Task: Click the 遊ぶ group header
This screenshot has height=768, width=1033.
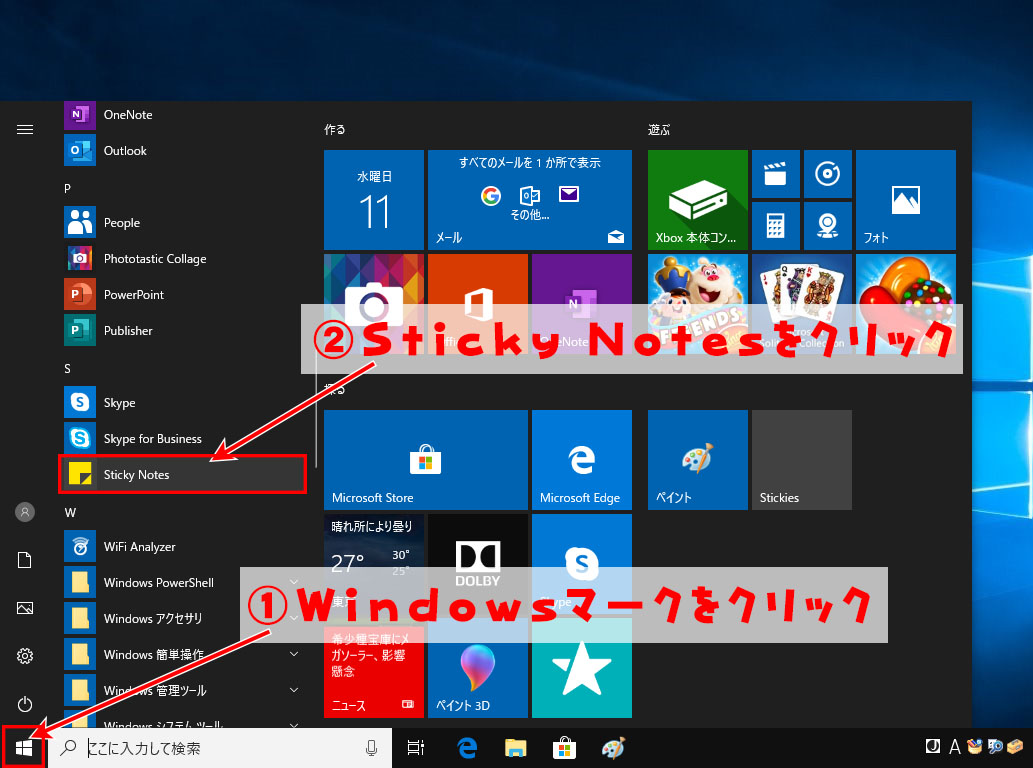Action: point(659,130)
